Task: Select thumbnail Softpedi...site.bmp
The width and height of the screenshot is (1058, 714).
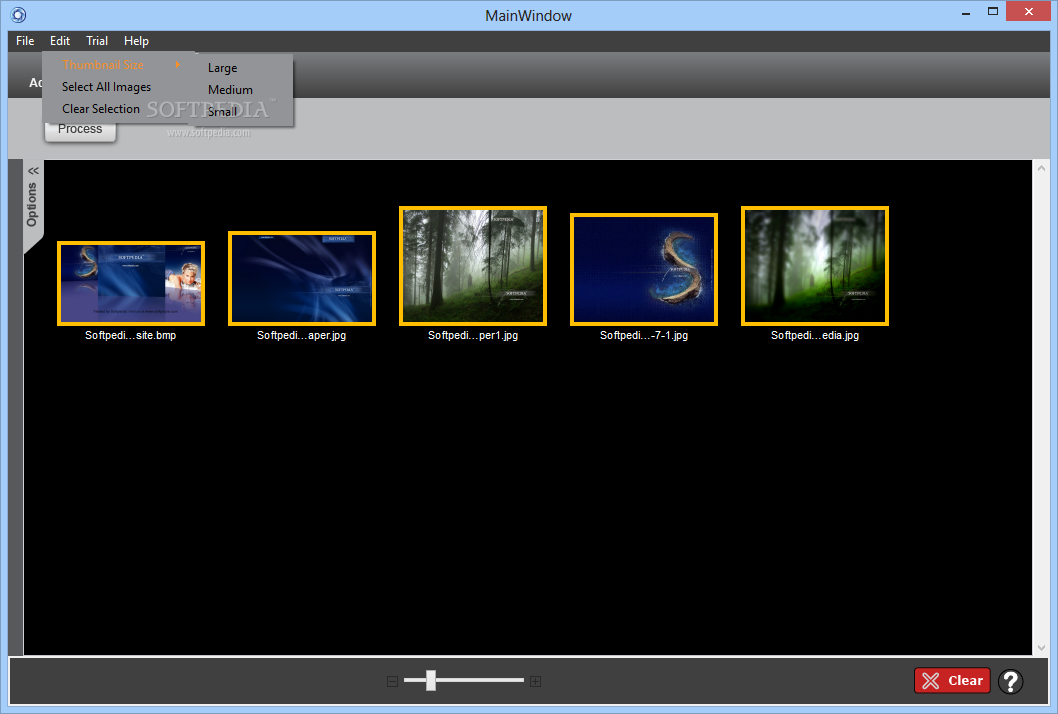Action: coord(131,283)
